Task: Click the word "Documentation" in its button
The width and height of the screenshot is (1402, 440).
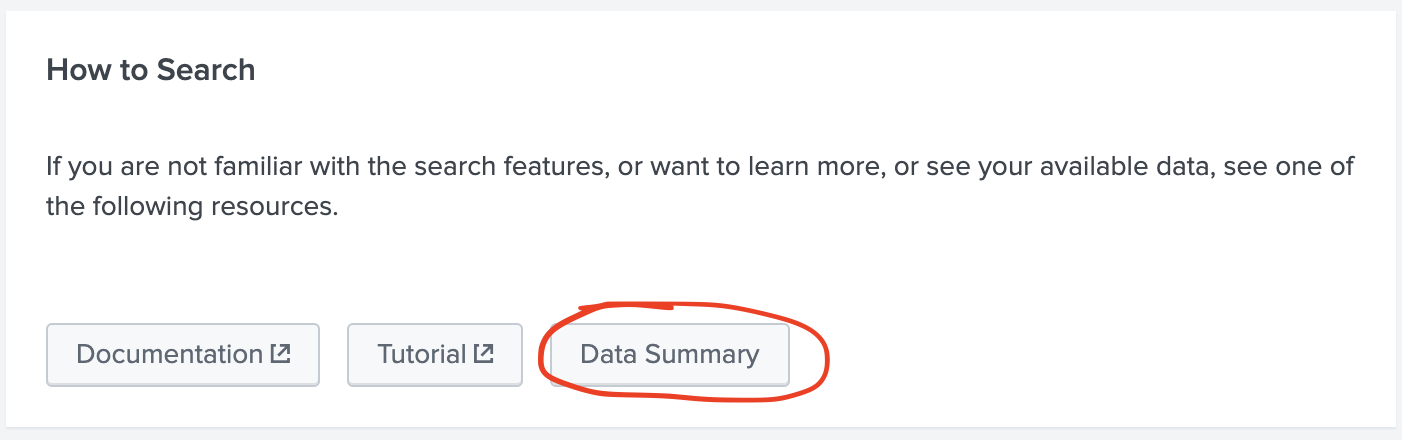Action: point(169,354)
